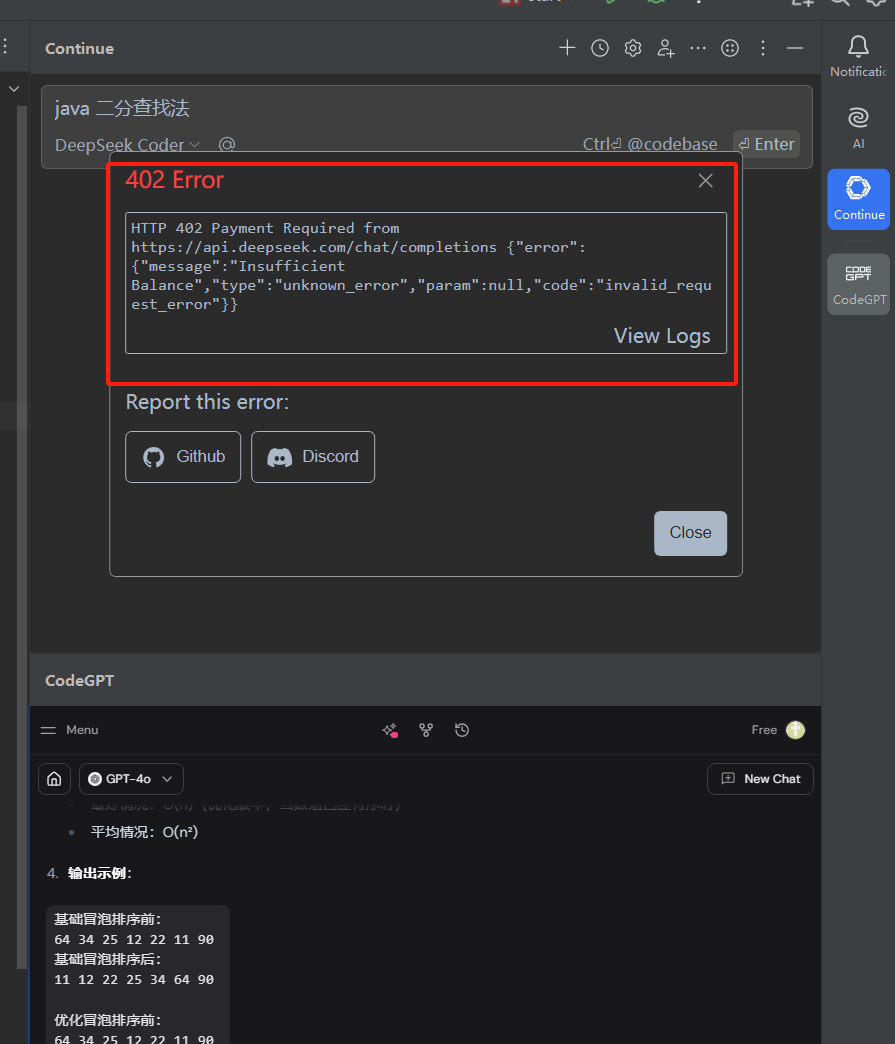This screenshot has width=895, height=1044.
Task: Open the AI swirl tool window
Action: [858, 127]
